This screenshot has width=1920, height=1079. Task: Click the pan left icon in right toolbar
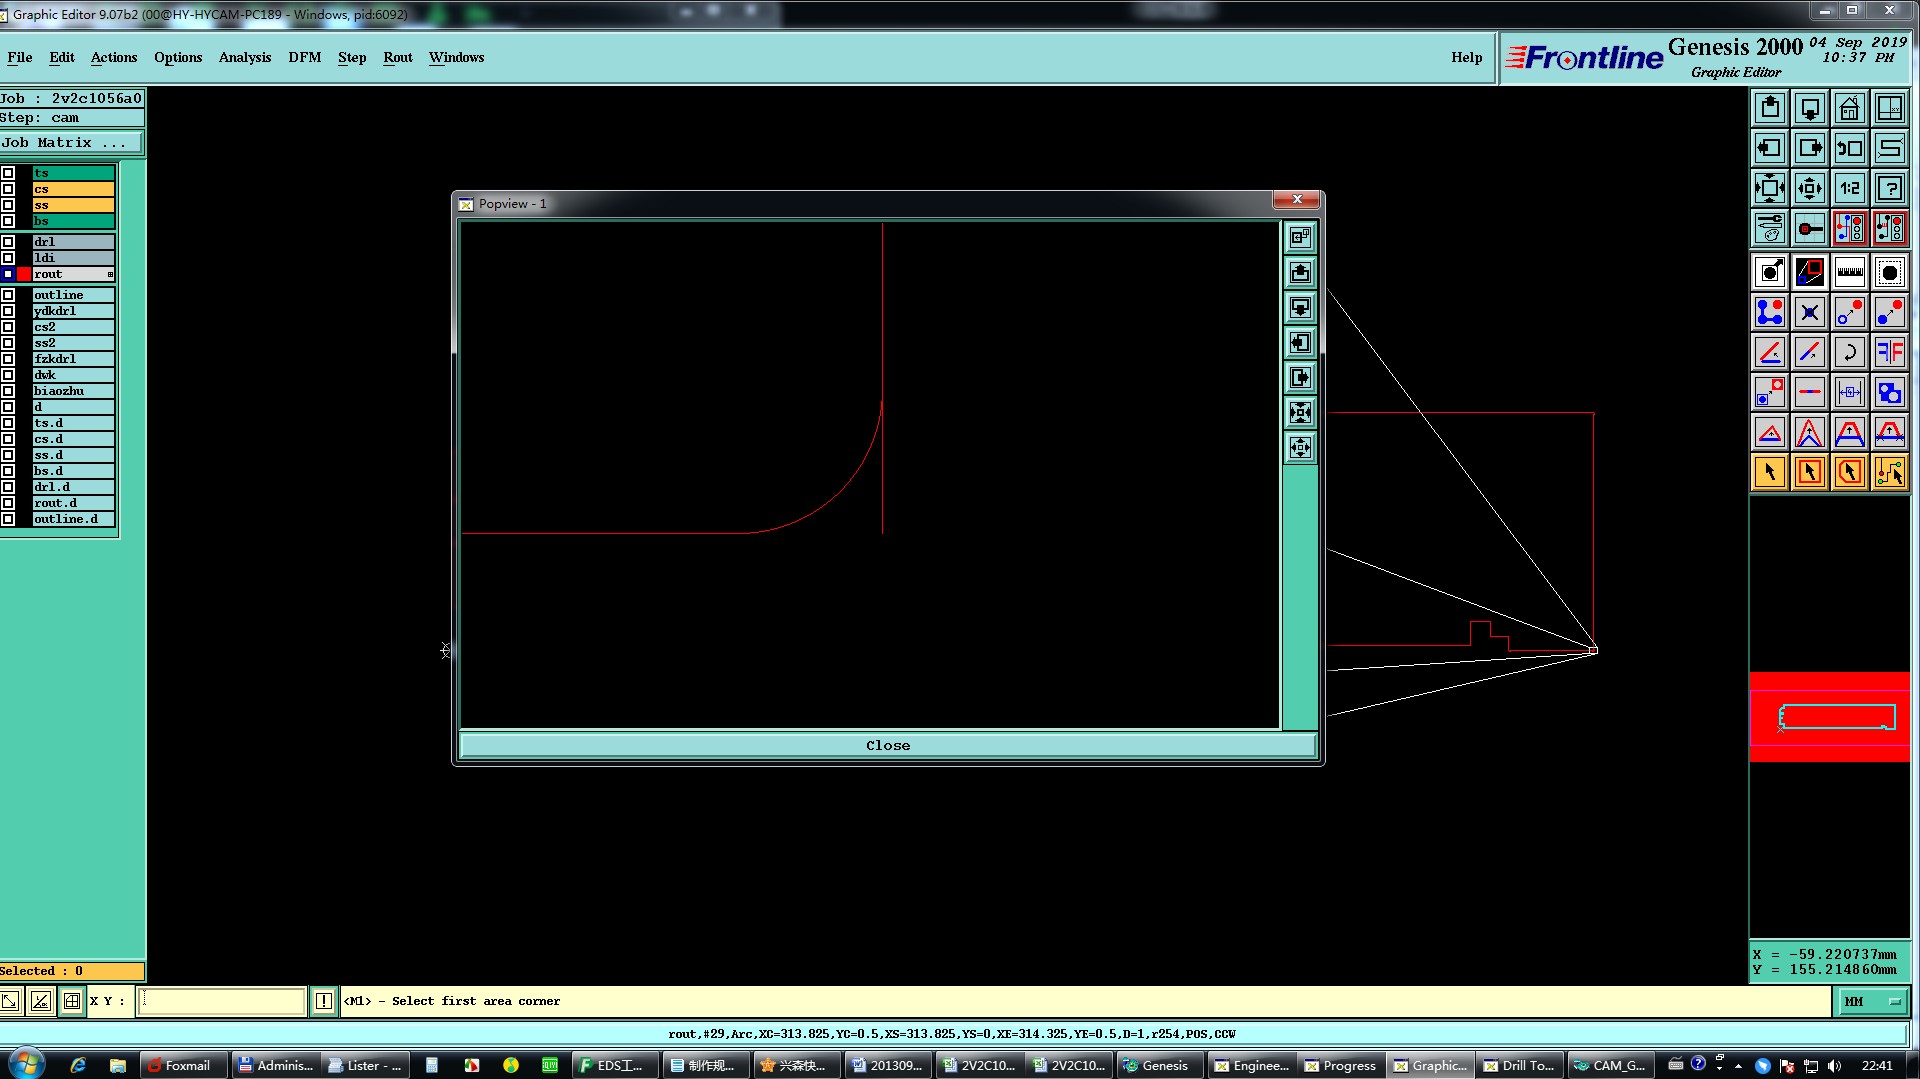click(1770, 148)
